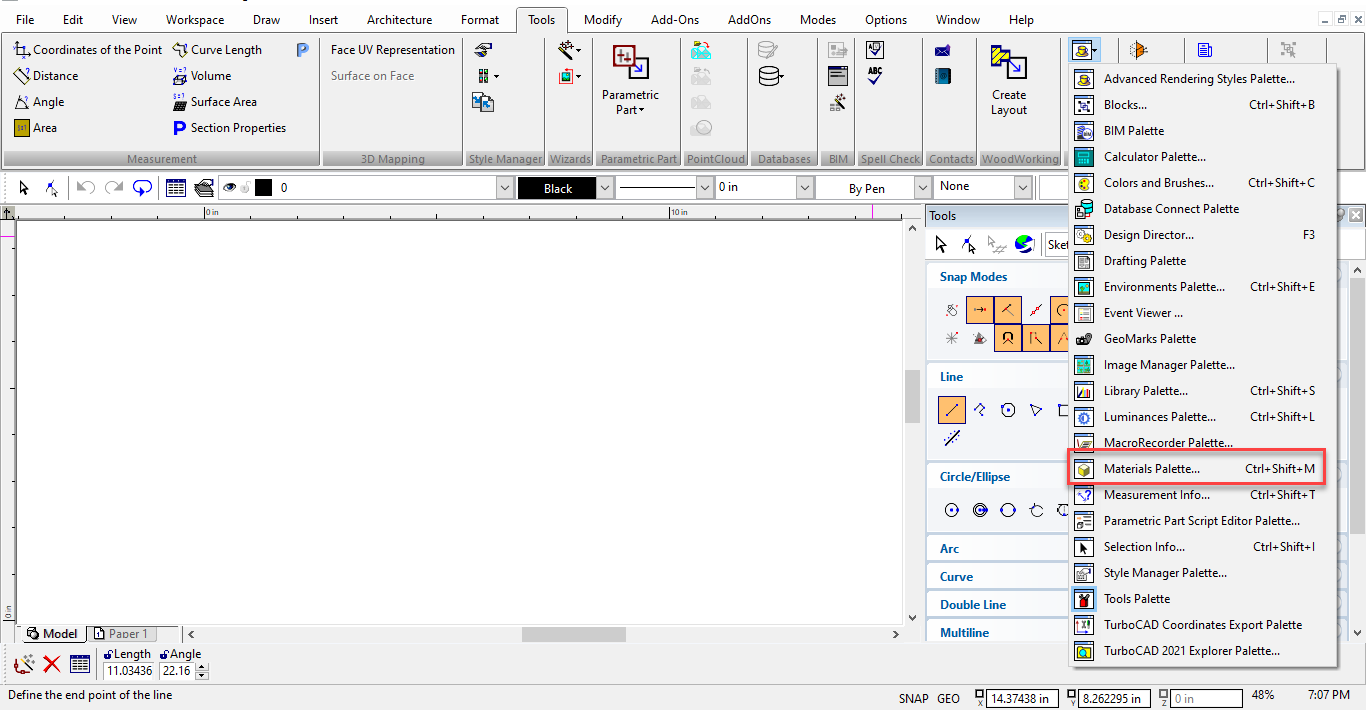Toggle GEO mode in the status bar
The image size is (1366, 710).
point(948,698)
